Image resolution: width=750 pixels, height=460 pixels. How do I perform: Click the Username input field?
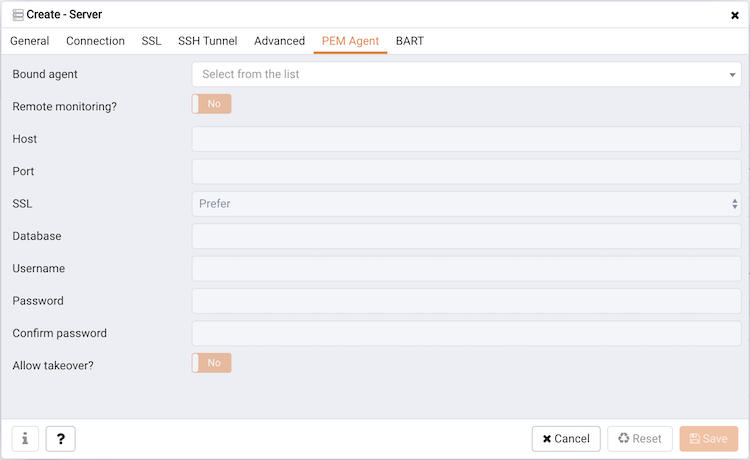[466, 268]
